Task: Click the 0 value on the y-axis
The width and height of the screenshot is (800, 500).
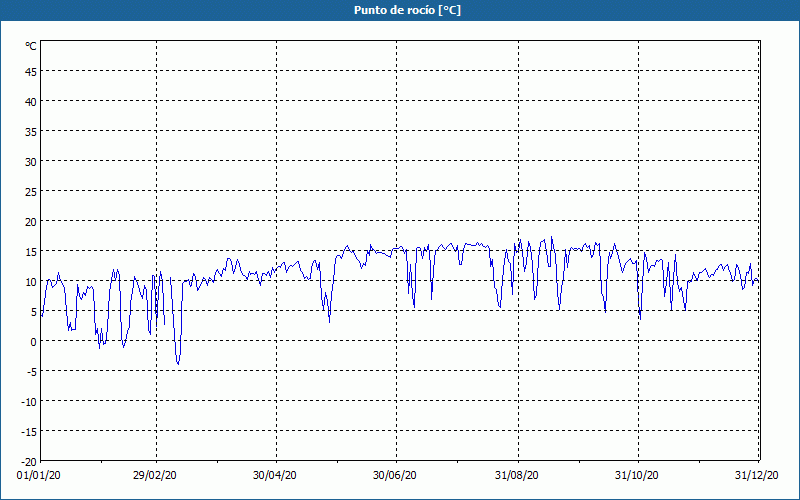Action: [34, 342]
